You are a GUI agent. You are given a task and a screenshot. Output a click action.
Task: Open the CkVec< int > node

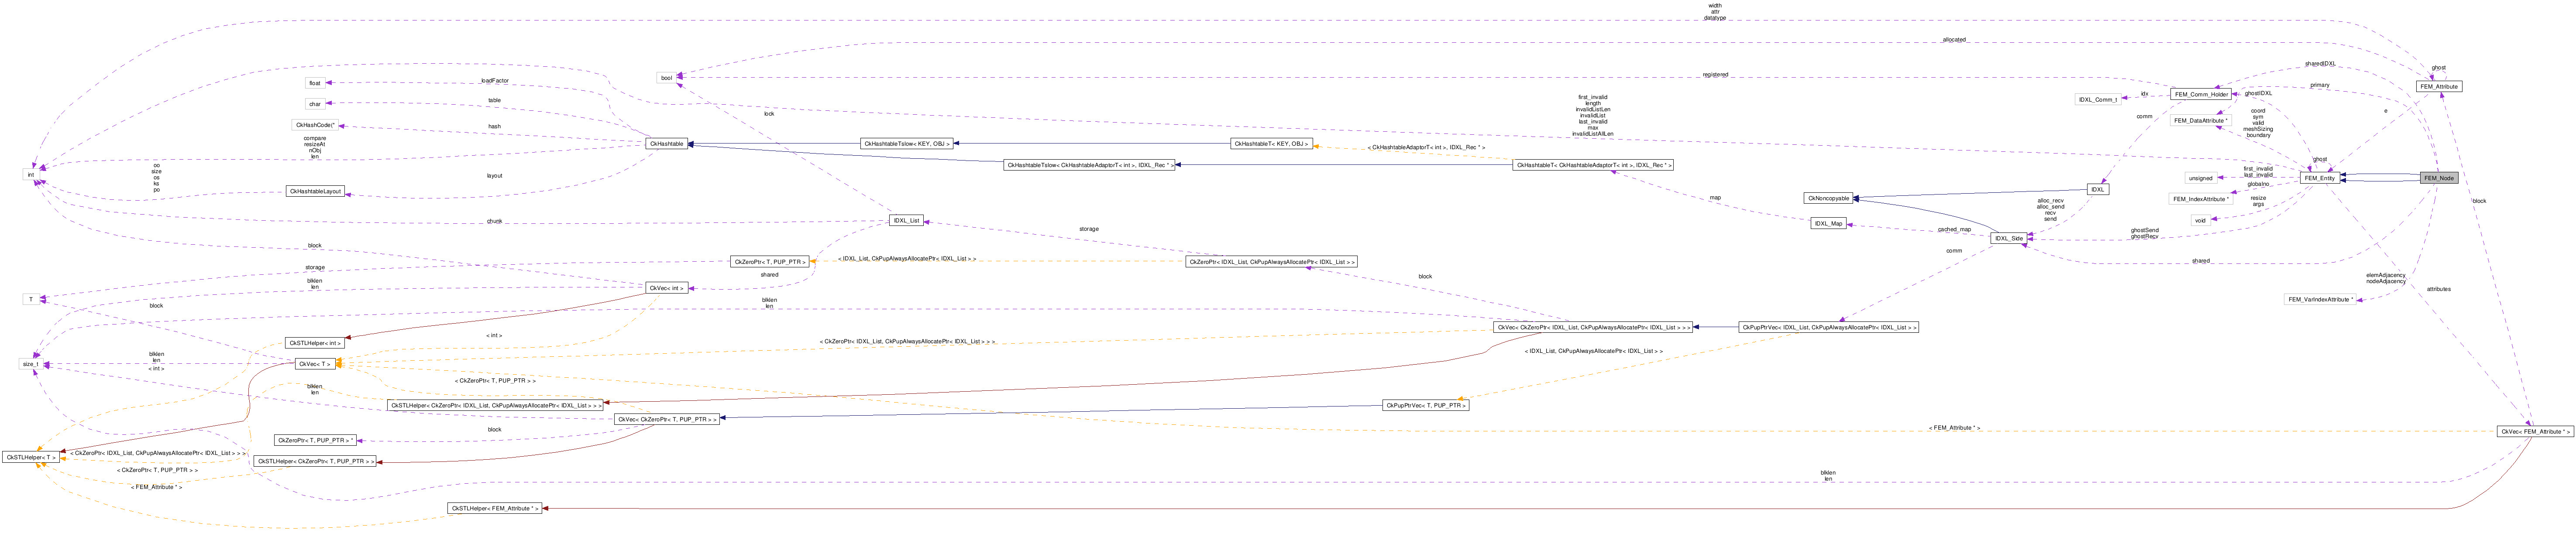click(666, 288)
